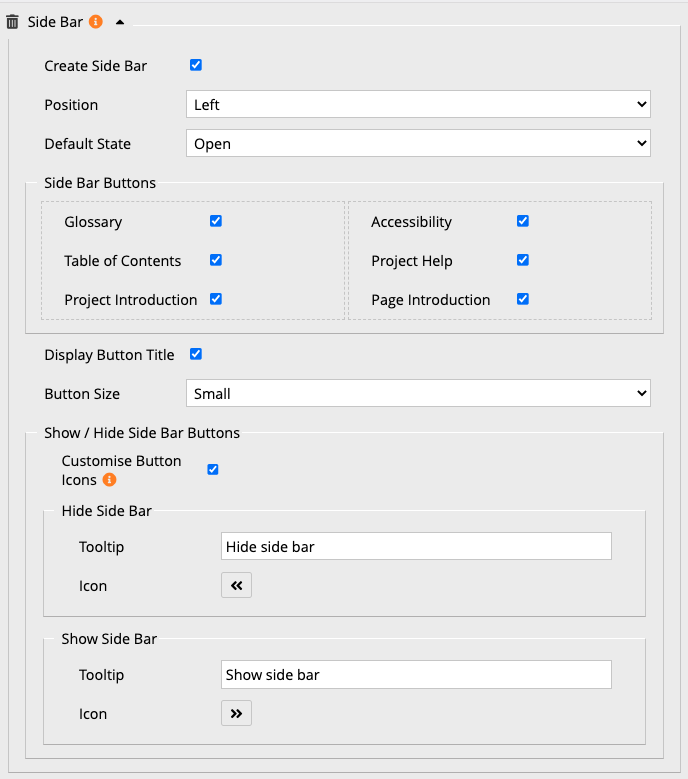
Task: Toggle the Glossary button checkbox
Action: click(216, 221)
